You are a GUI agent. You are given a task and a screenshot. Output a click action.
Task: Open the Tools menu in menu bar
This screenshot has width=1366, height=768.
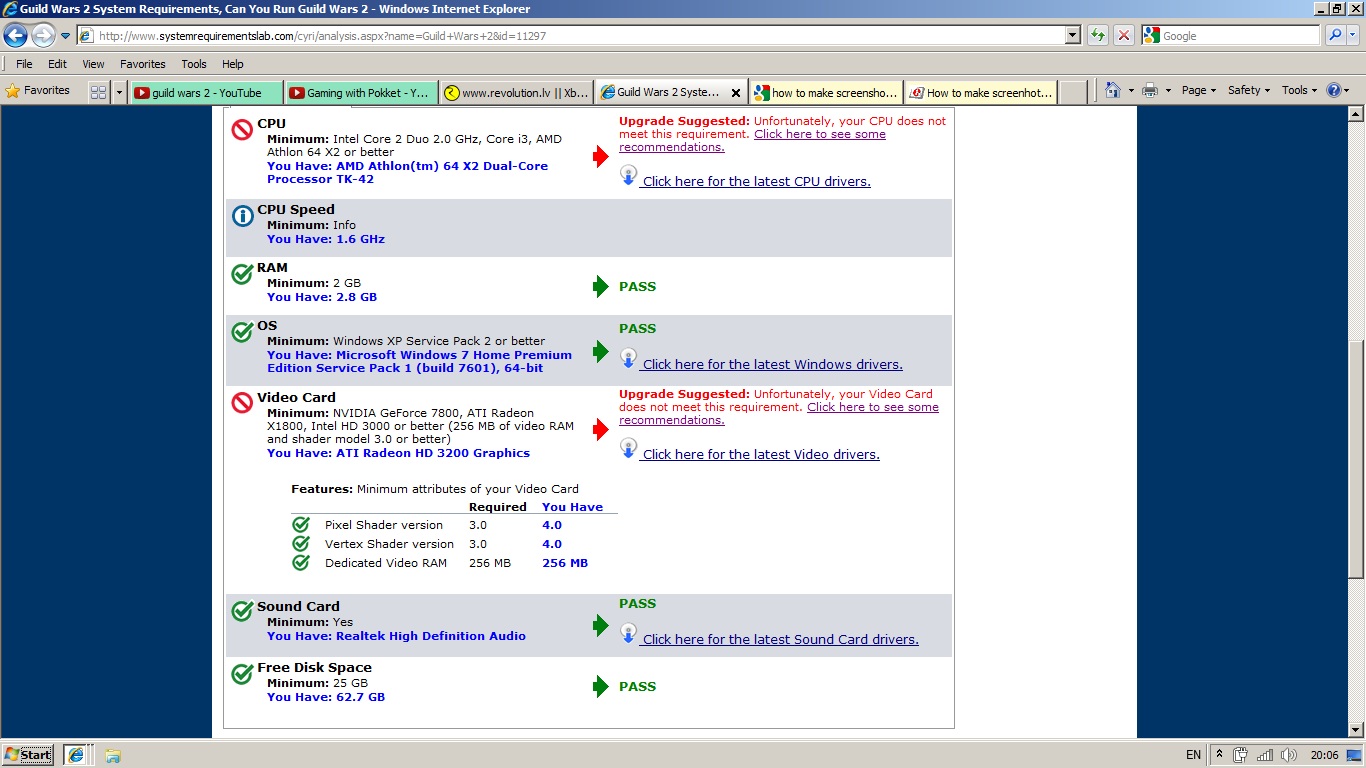coord(194,64)
